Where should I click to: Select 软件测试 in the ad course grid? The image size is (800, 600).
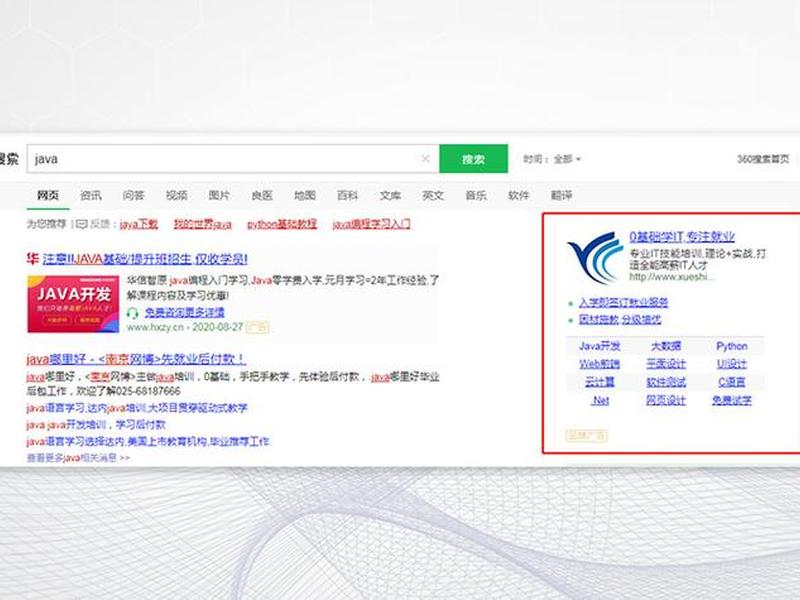coord(666,382)
